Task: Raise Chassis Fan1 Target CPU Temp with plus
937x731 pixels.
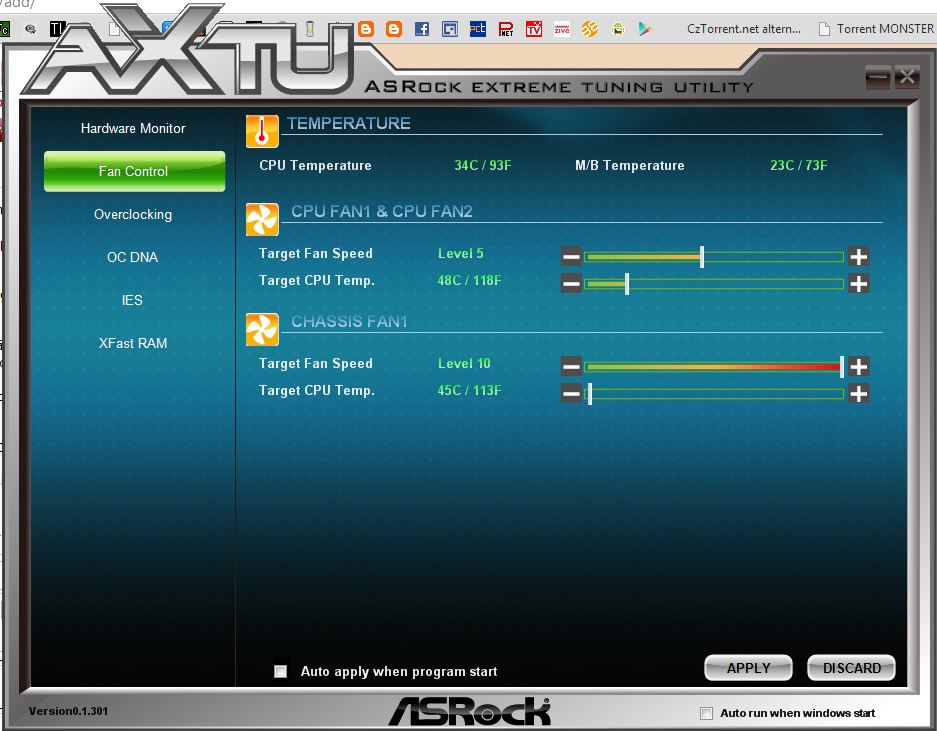Action: tap(859, 393)
